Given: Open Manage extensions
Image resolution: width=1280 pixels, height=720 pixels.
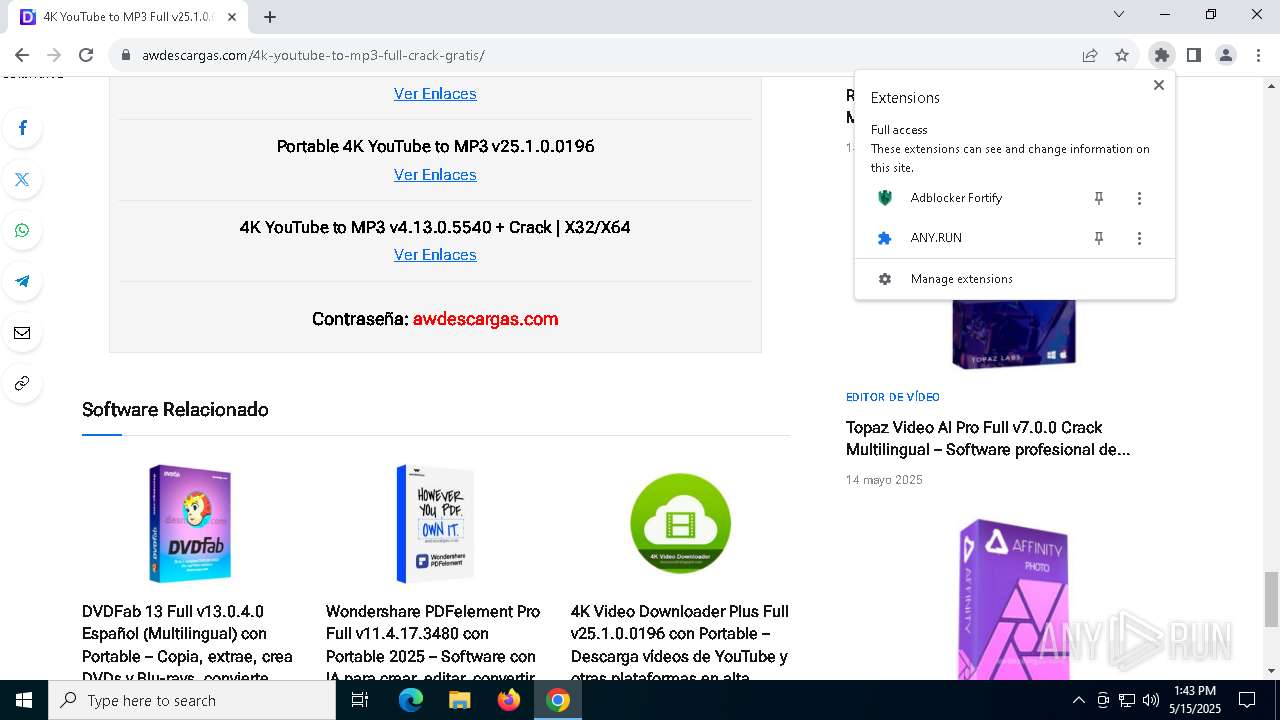Looking at the screenshot, I should 1015,279.
